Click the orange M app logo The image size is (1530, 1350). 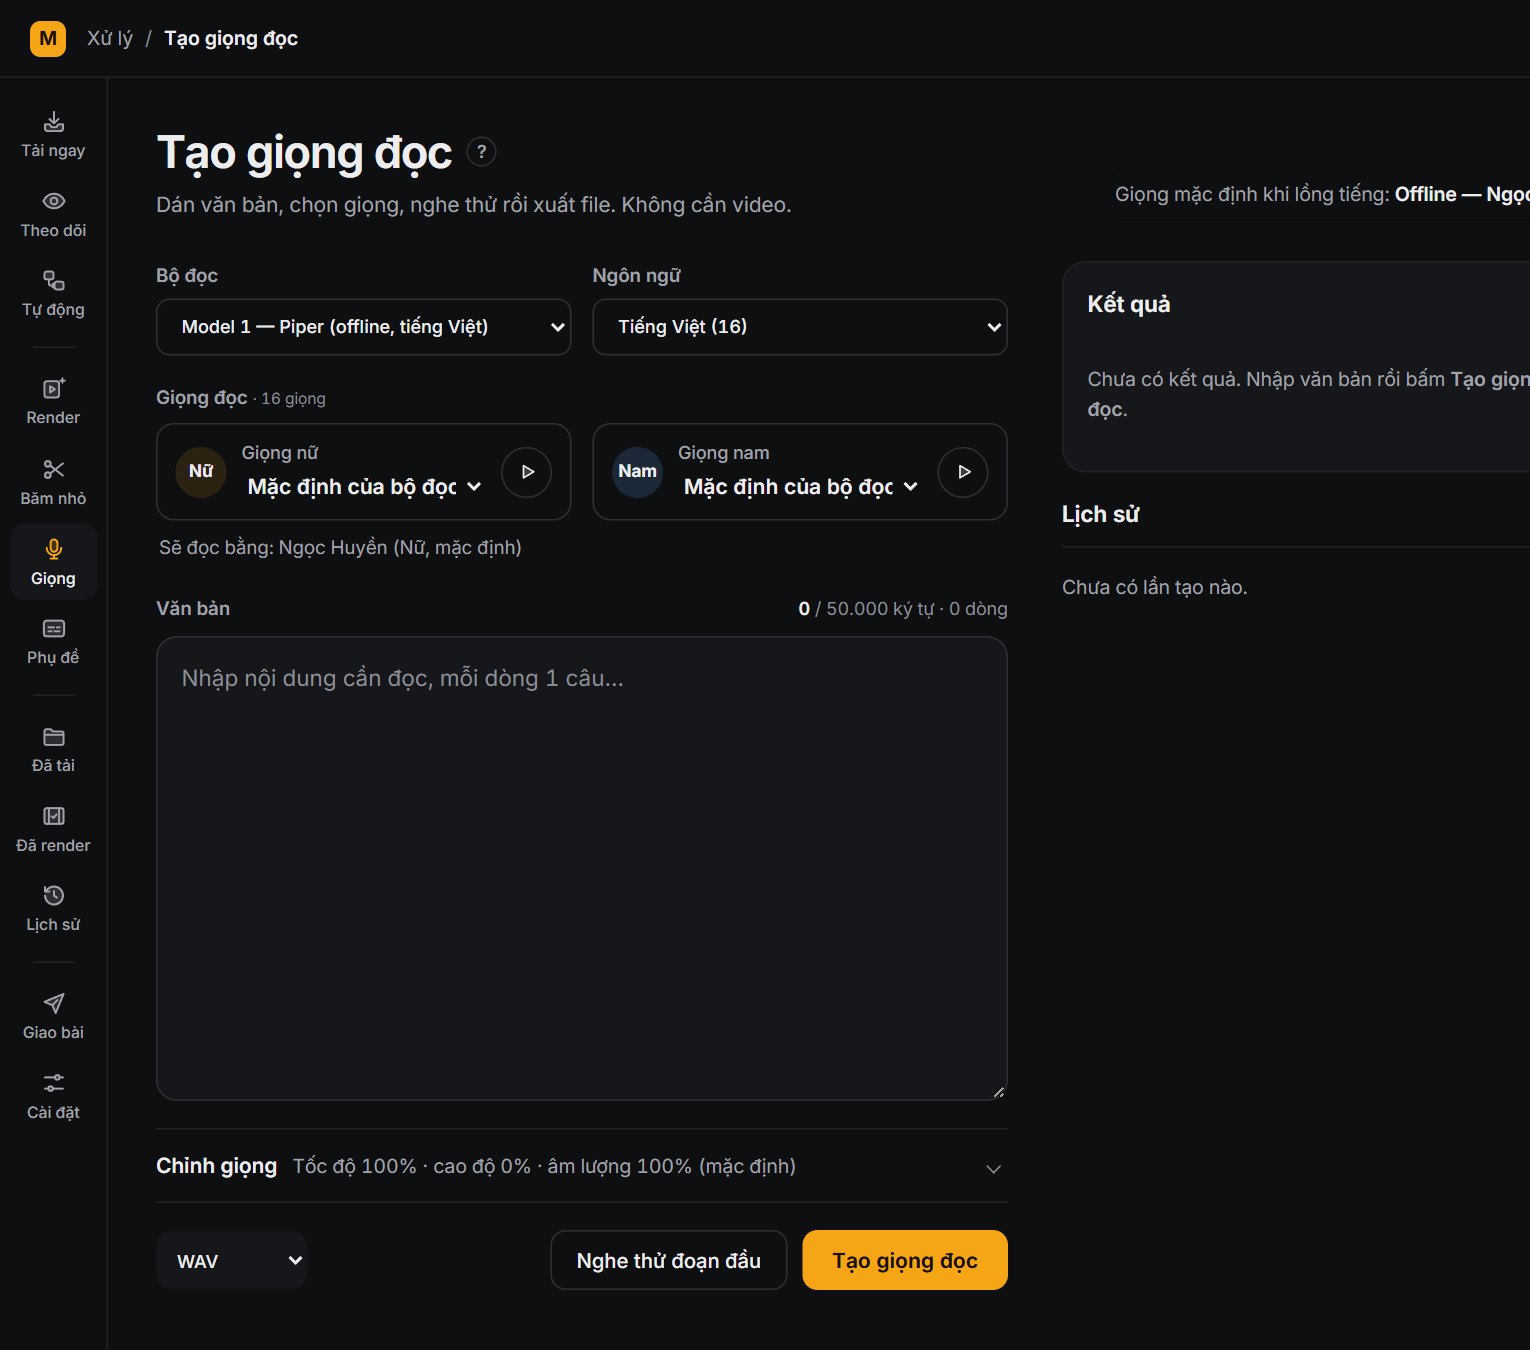coord(48,39)
